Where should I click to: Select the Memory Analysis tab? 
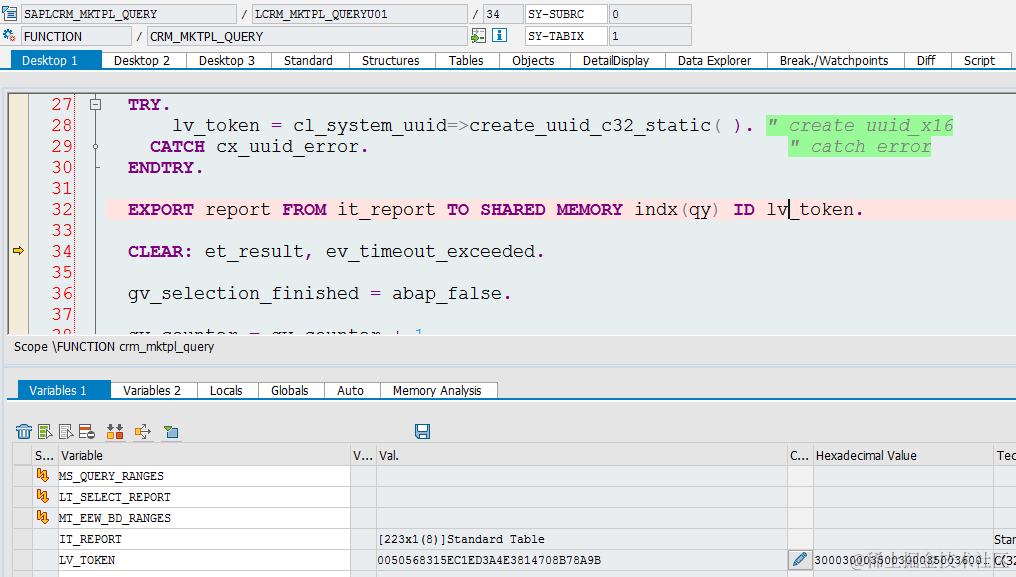(437, 390)
